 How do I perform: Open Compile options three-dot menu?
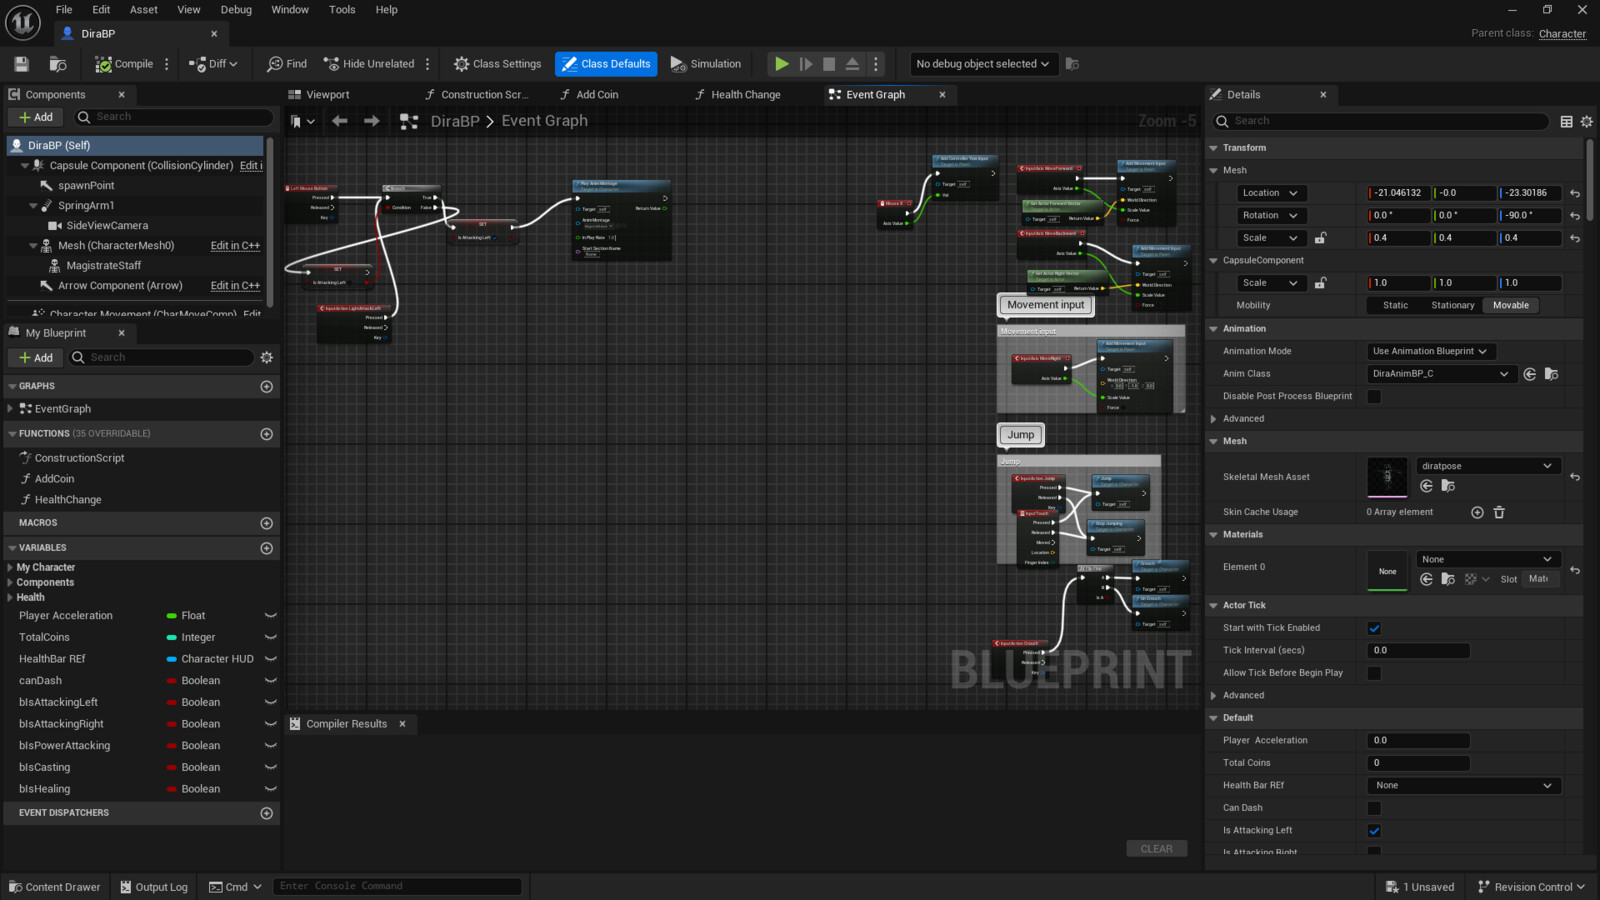pos(167,64)
